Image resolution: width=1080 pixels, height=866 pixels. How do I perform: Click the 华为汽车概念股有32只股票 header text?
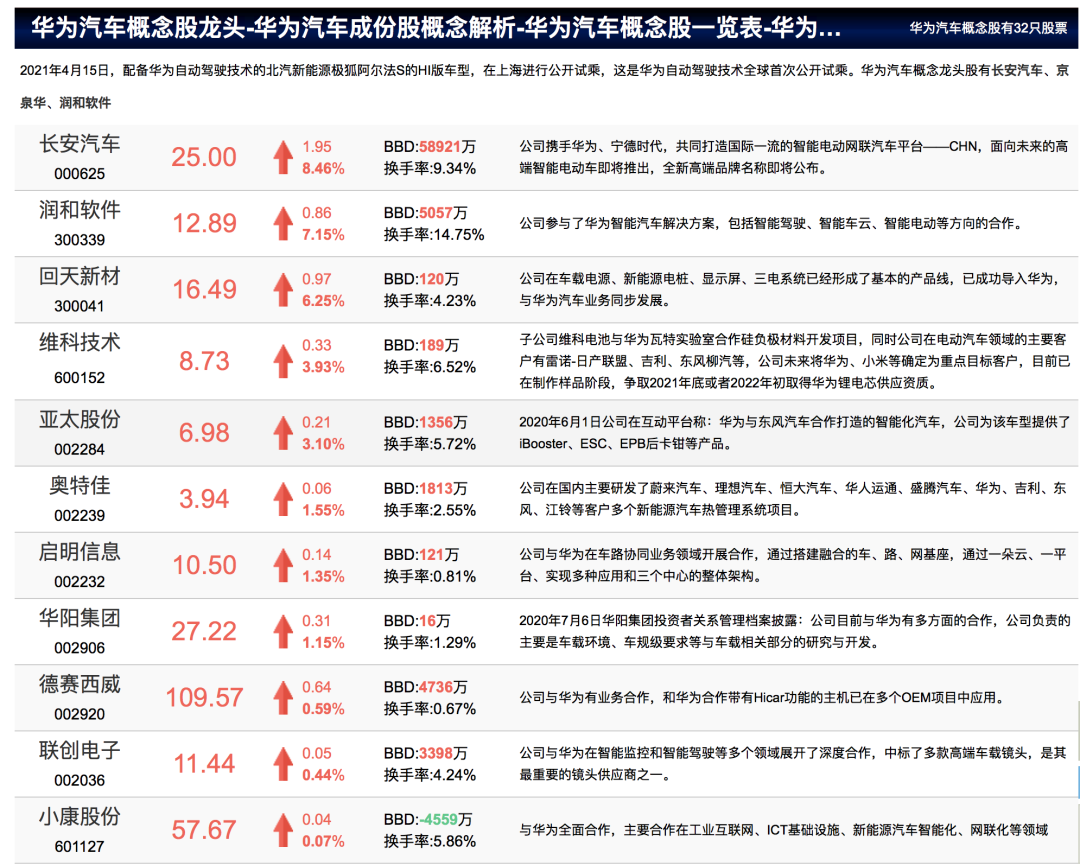(x=988, y=28)
